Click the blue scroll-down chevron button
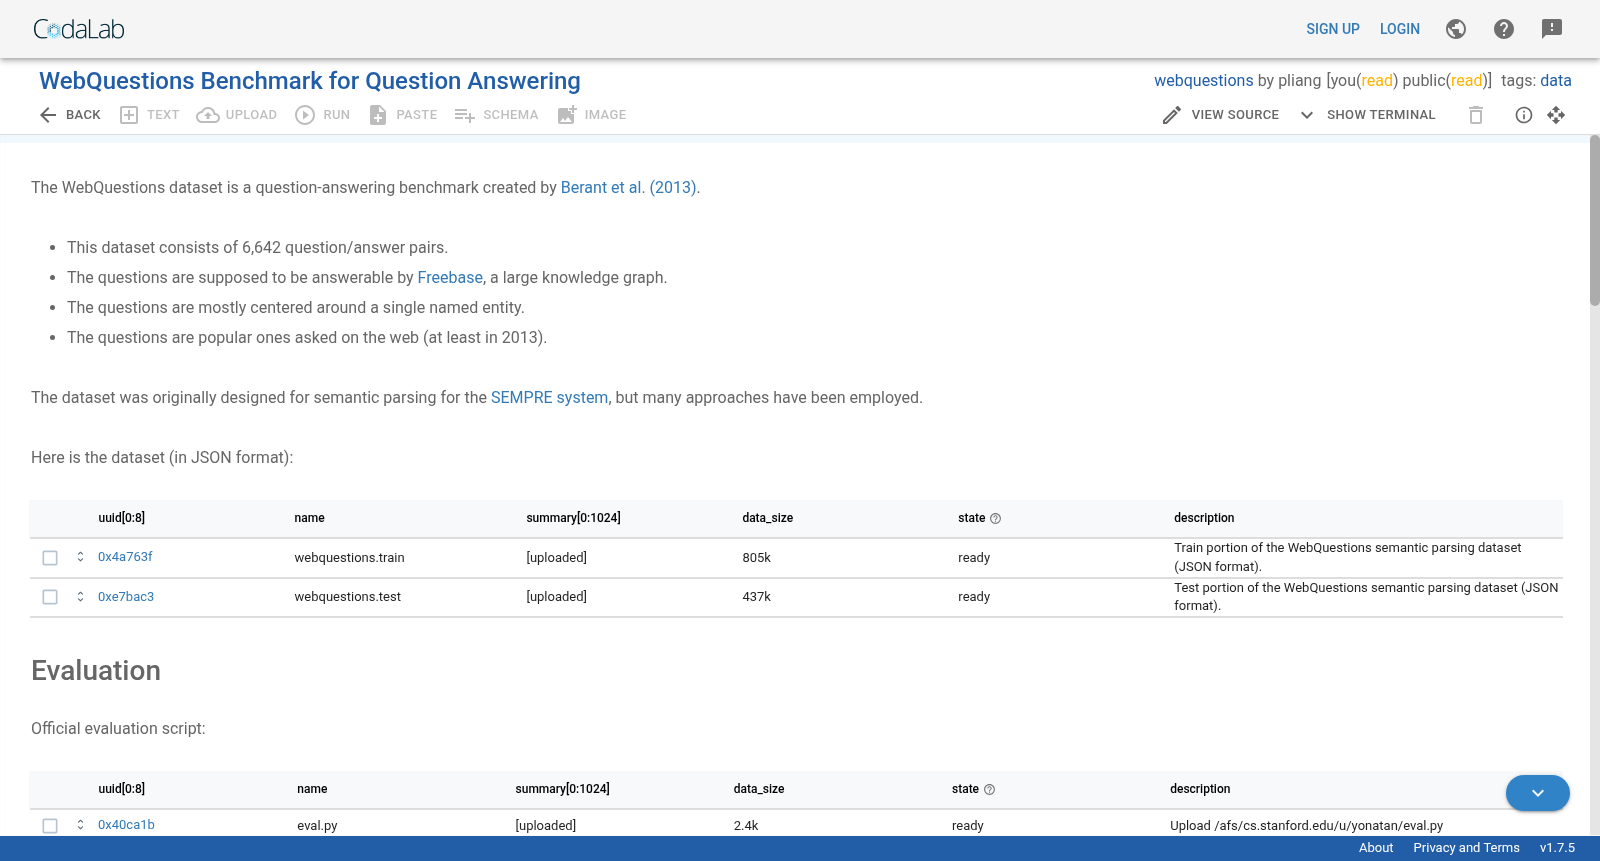The image size is (1600, 861). point(1538,793)
